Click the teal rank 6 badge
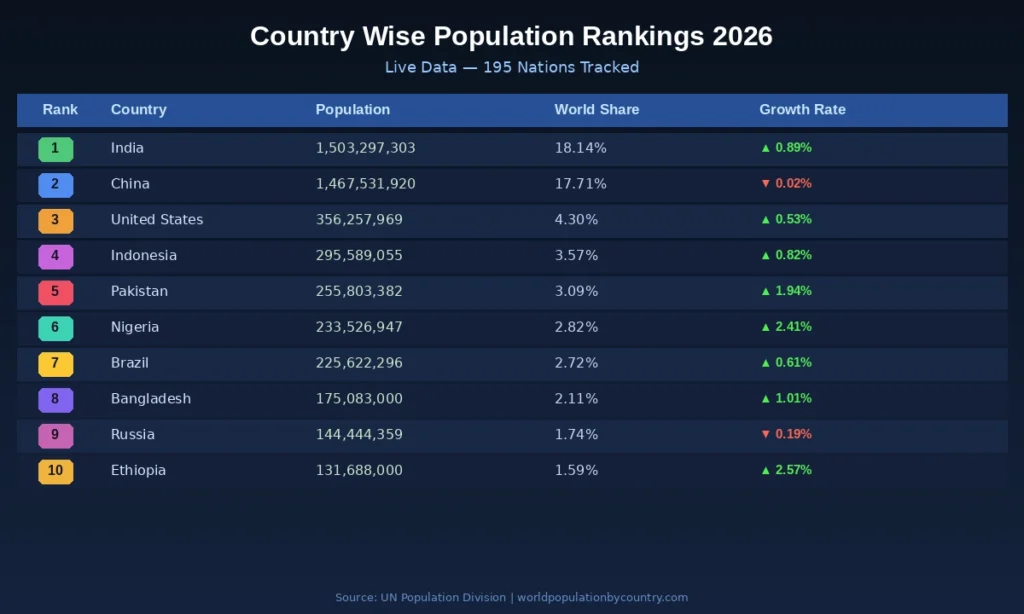The width and height of the screenshot is (1024, 614). point(55,328)
